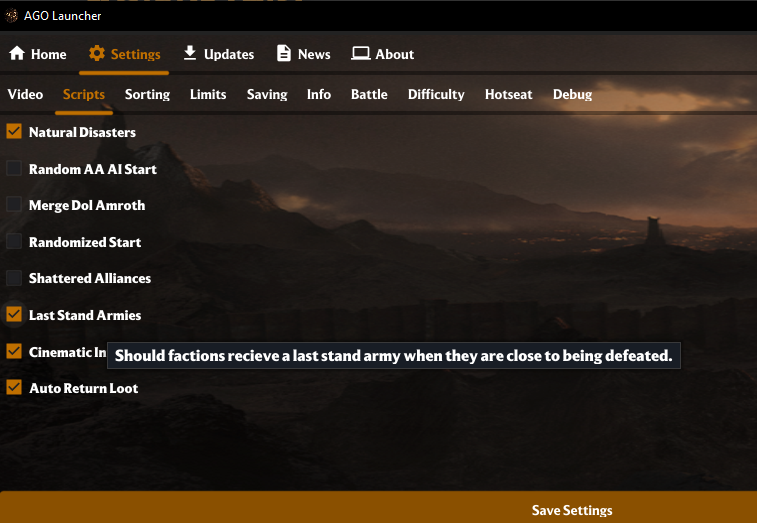Open the Debug tab
This screenshot has height=523, width=757.
[572, 94]
